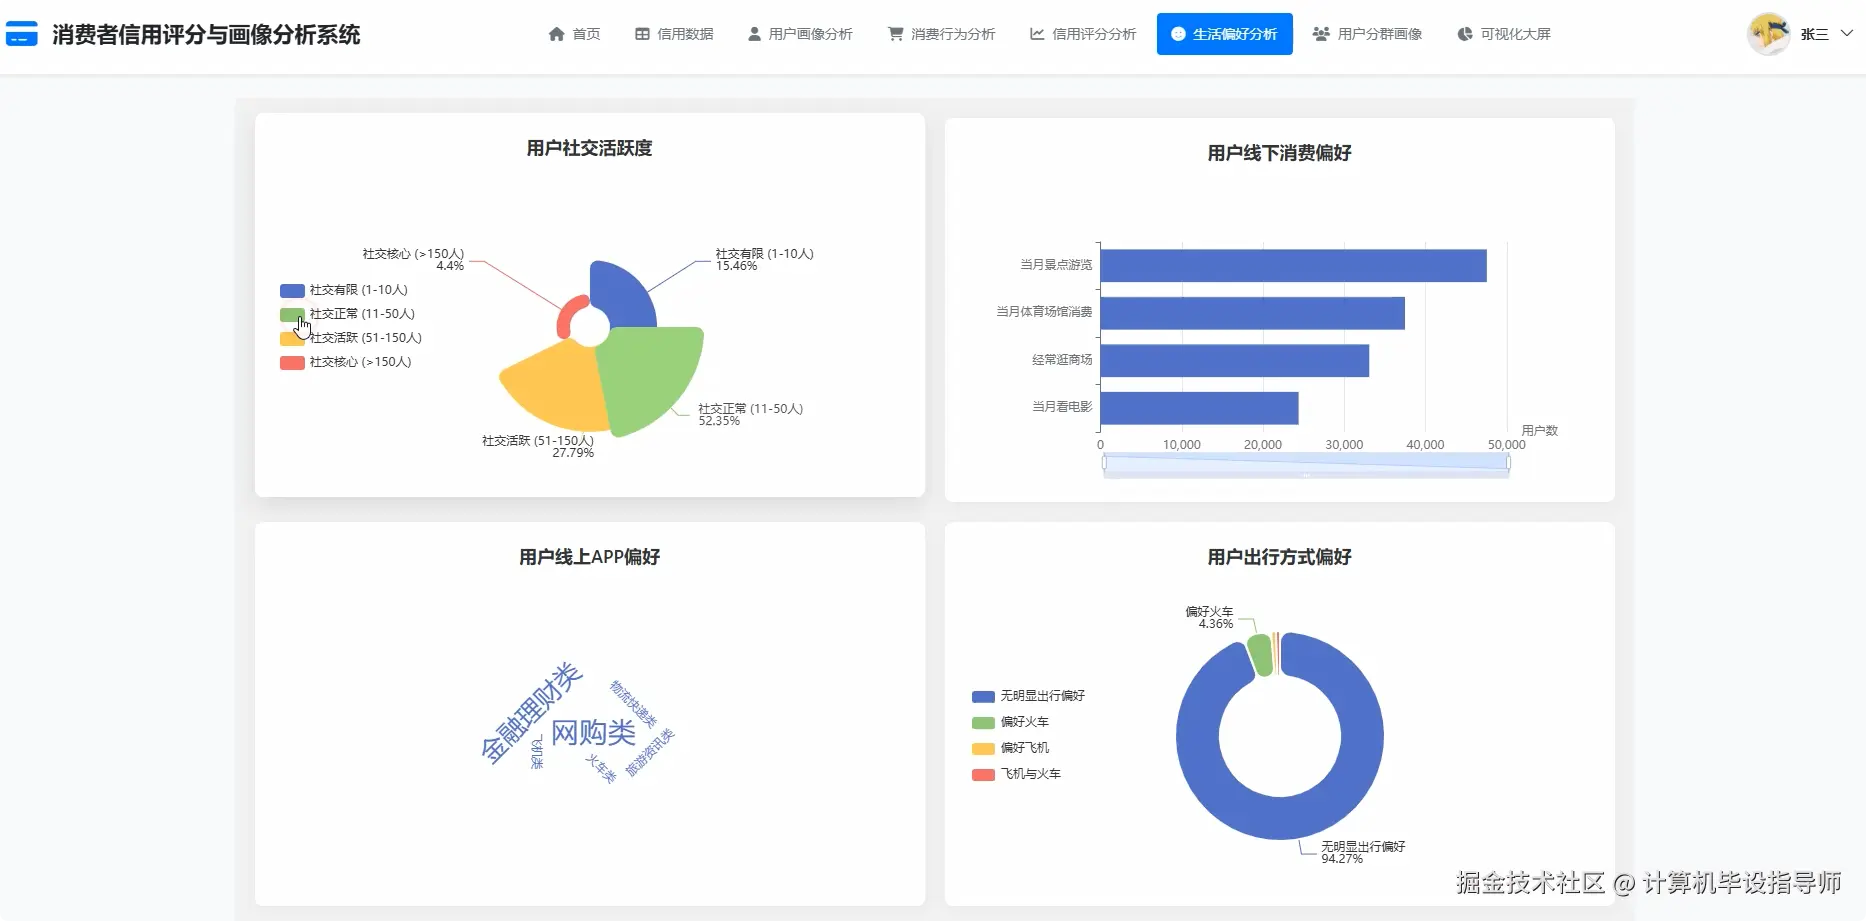Click the 旅游资讯类 word in word cloud

pos(650,753)
